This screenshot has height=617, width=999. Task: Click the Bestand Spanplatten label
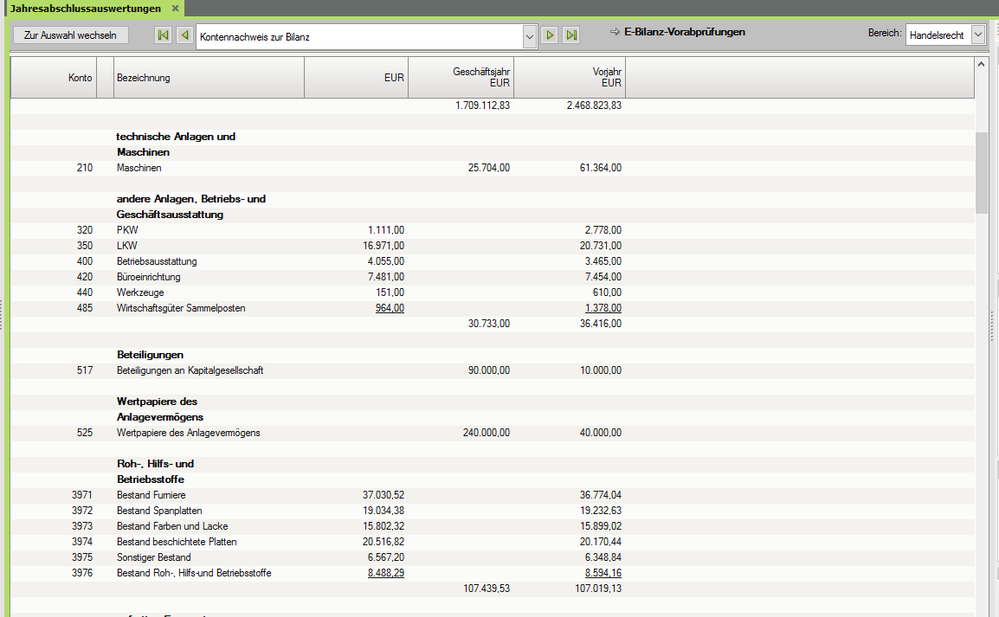159,511
